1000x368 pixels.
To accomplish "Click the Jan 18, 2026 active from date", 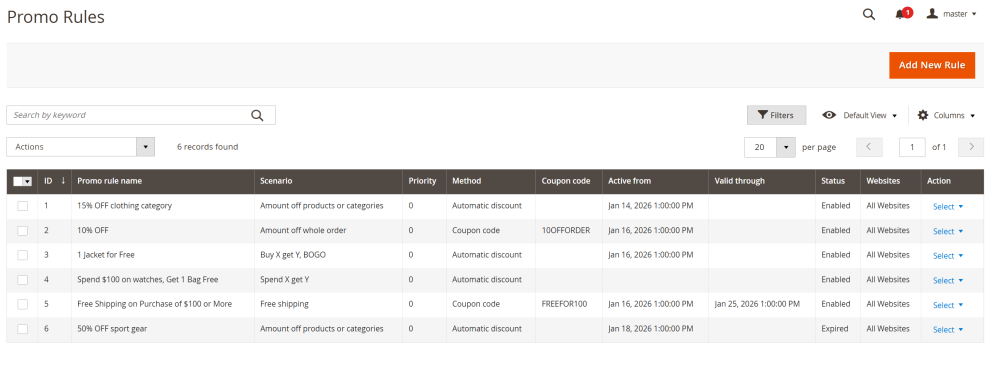I will coord(651,329).
